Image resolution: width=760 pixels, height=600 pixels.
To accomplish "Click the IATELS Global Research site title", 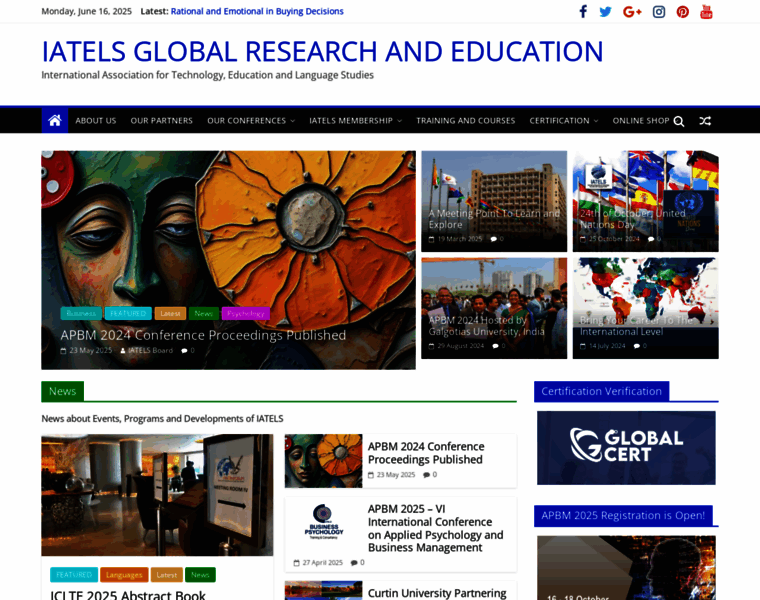I will point(322,51).
